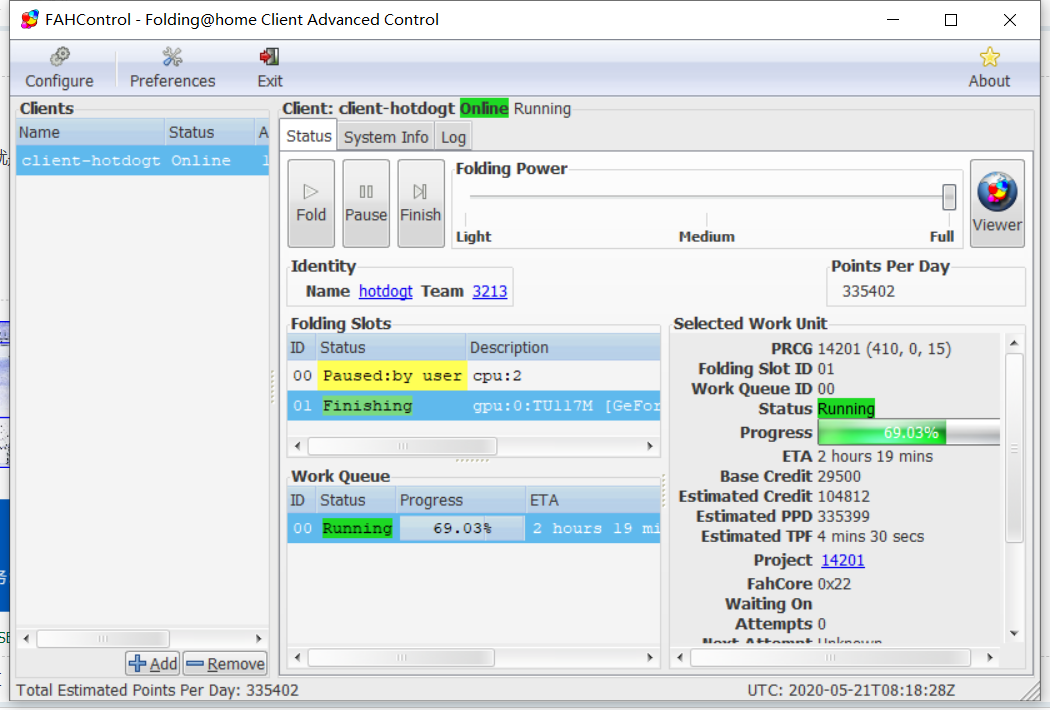Click the Folding Slots scroll left arrow
This screenshot has width=1050, height=710.
pyautogui.click(x=298, y=446)
